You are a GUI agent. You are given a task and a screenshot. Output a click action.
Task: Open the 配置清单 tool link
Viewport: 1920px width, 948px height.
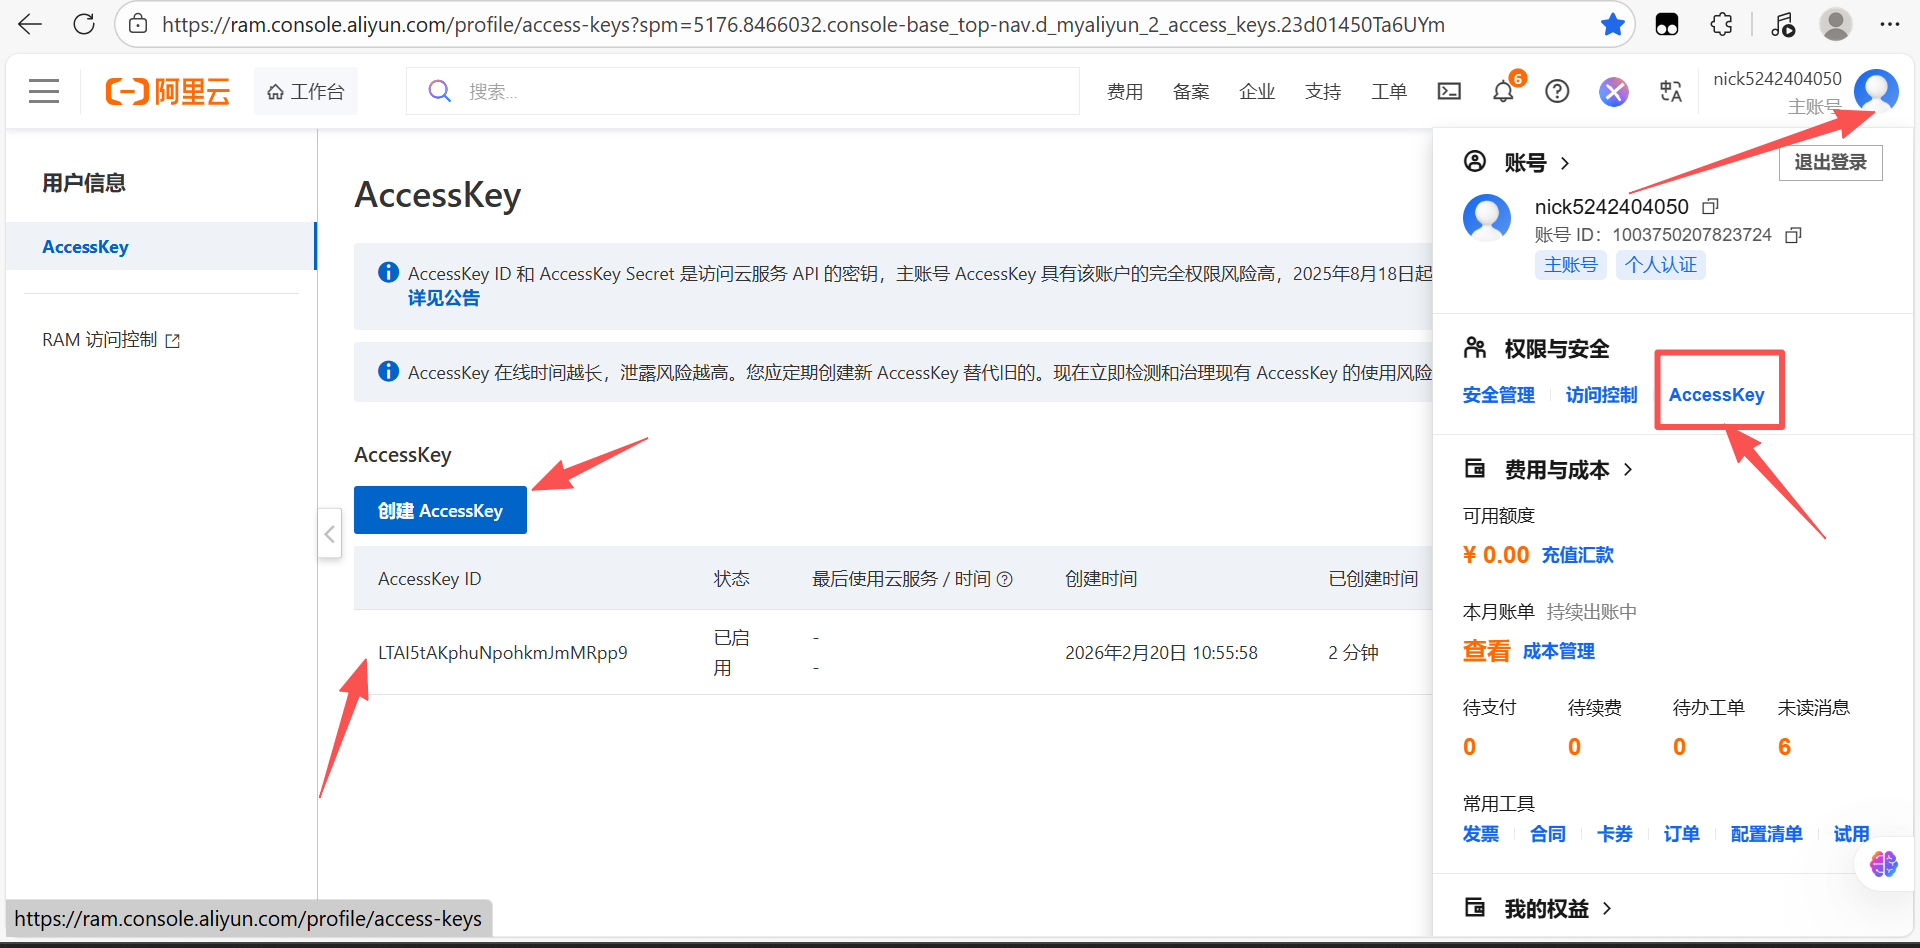[x=1767, y=834]
